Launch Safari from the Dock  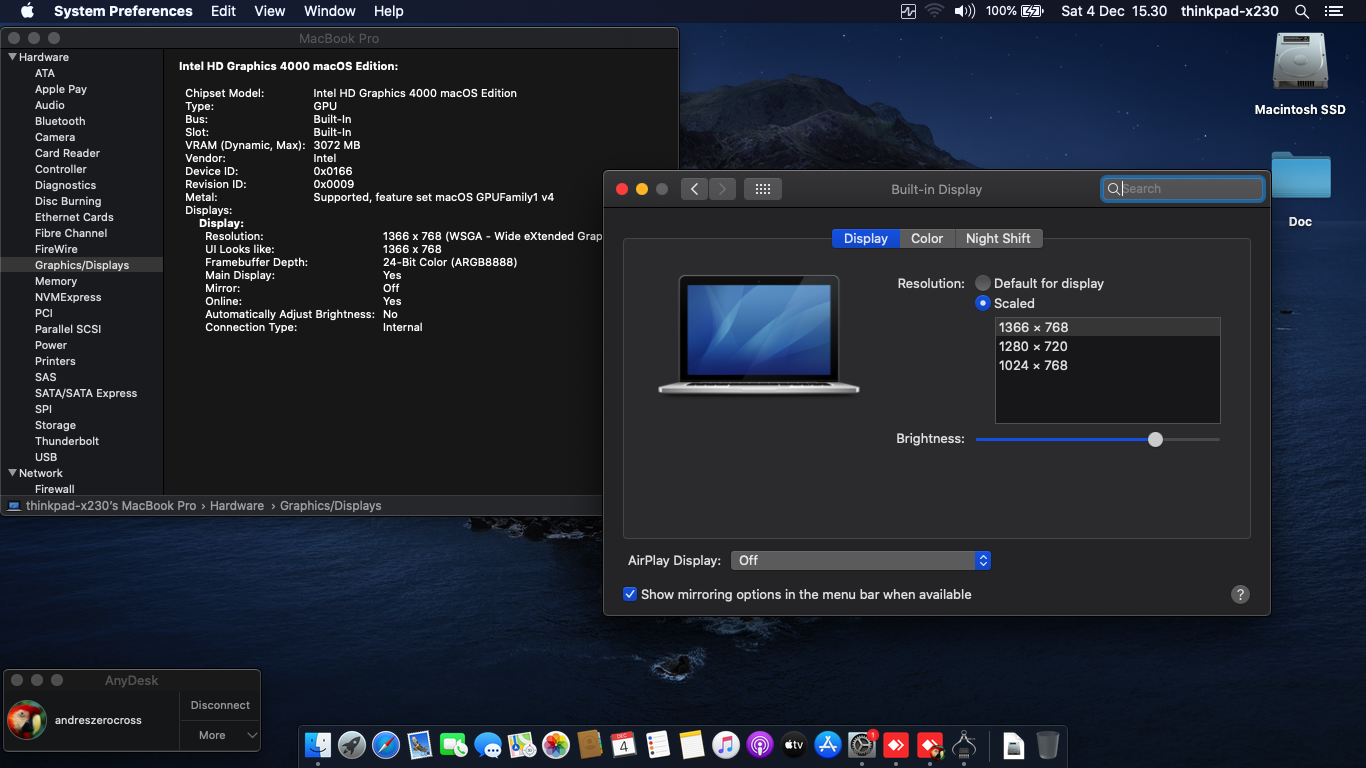[x=386, y=745]
